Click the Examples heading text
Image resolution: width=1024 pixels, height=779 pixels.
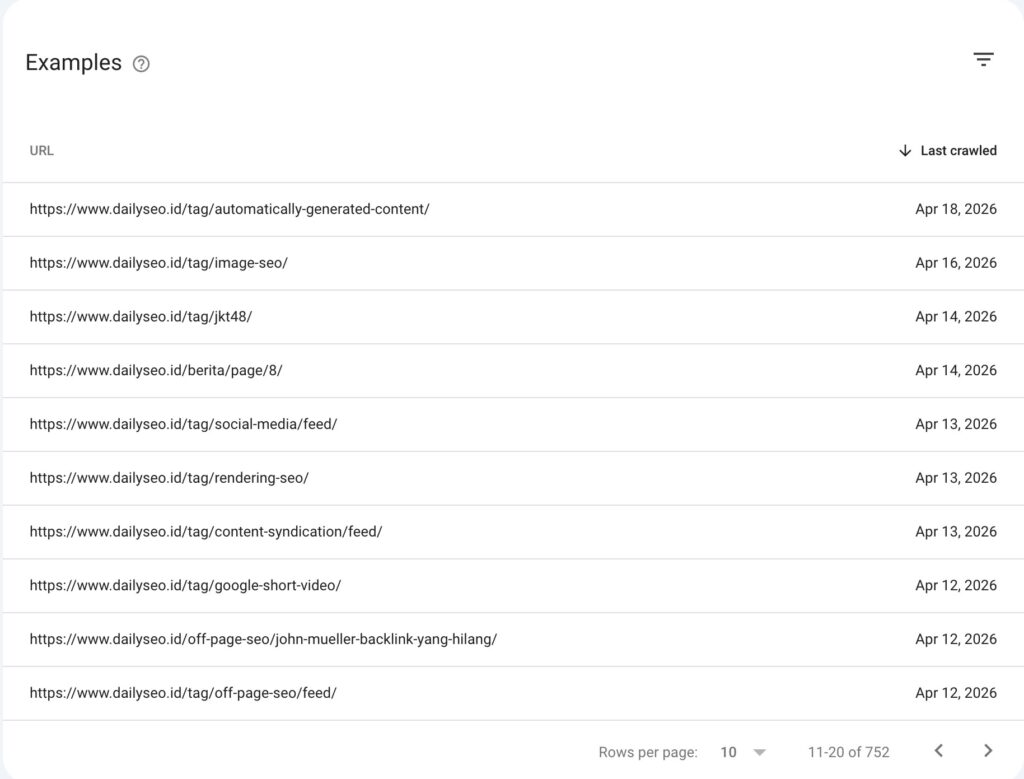[x=73, y=63]
